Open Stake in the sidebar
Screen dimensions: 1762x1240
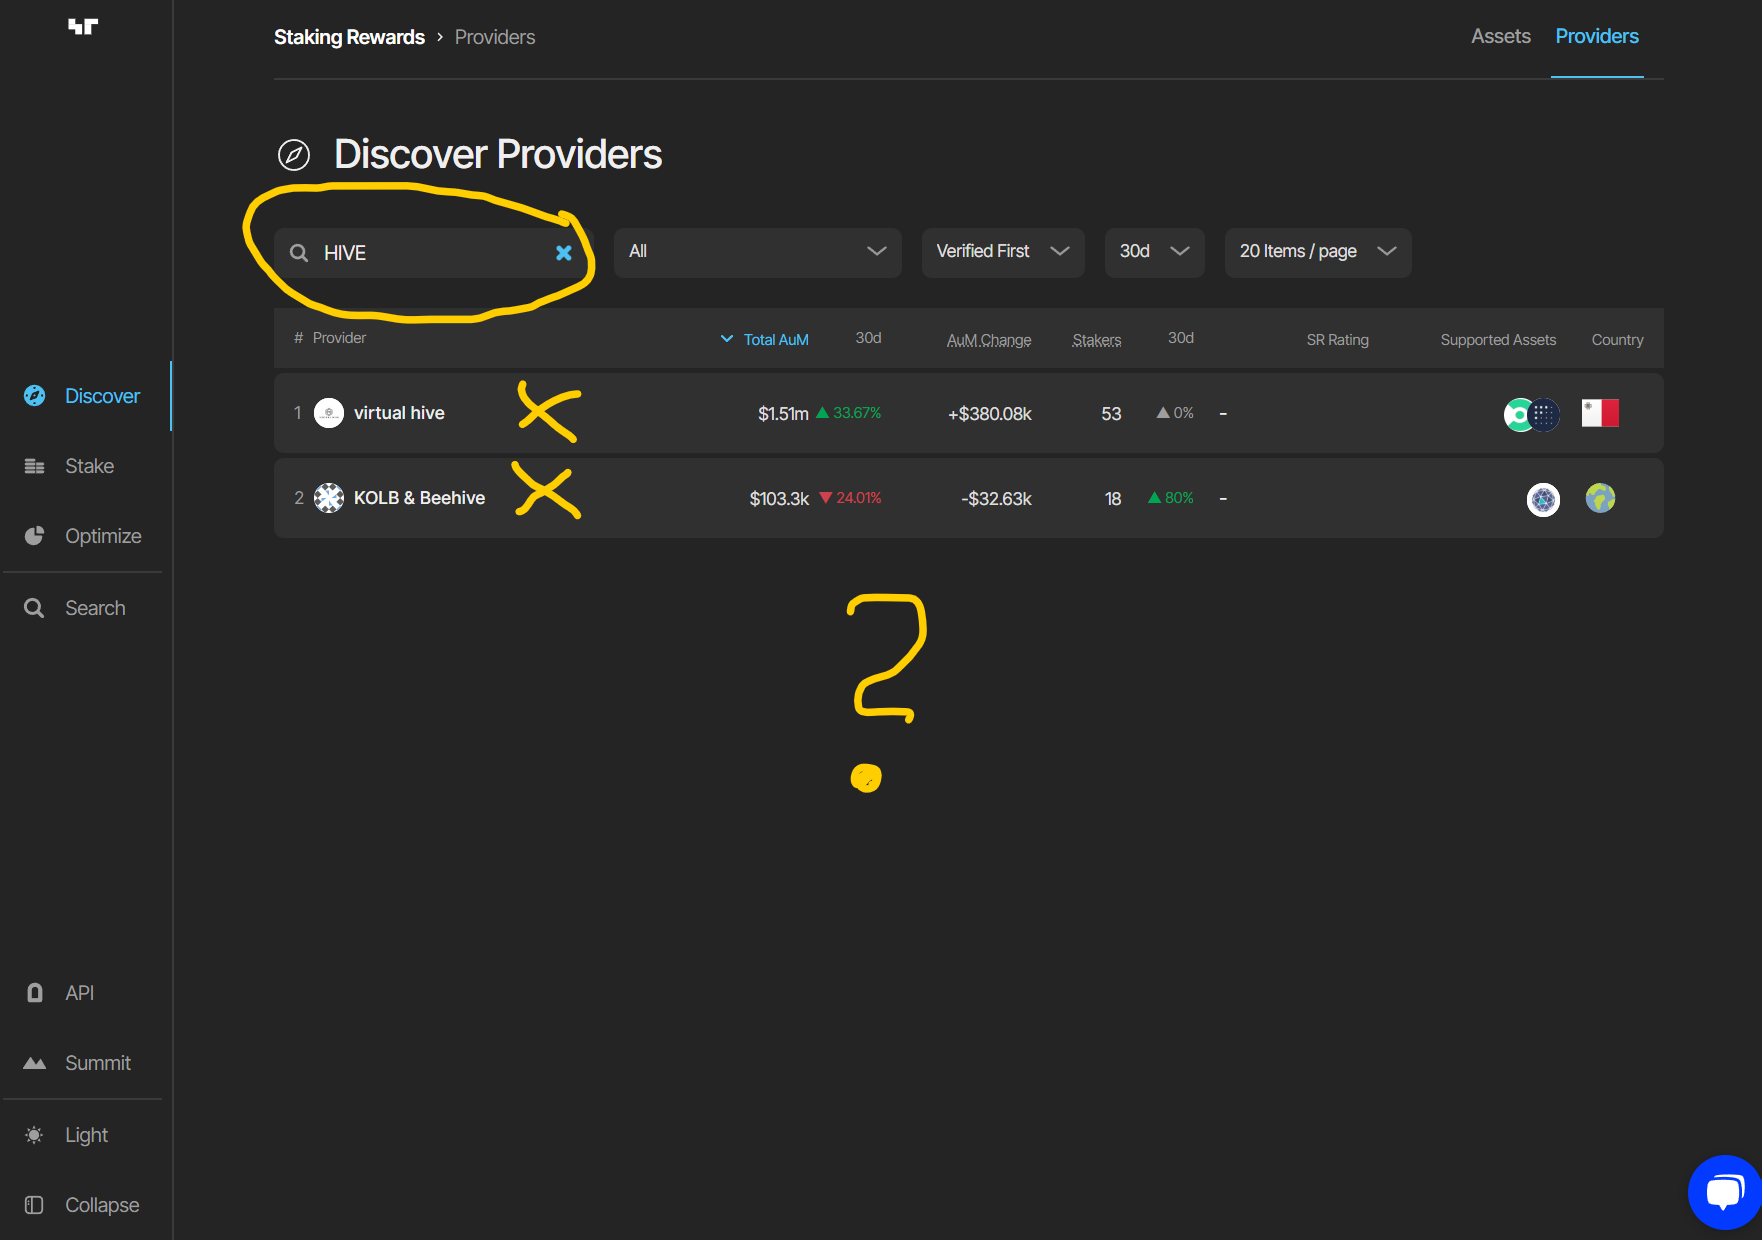pyautogui.click(x=89, y=466)
